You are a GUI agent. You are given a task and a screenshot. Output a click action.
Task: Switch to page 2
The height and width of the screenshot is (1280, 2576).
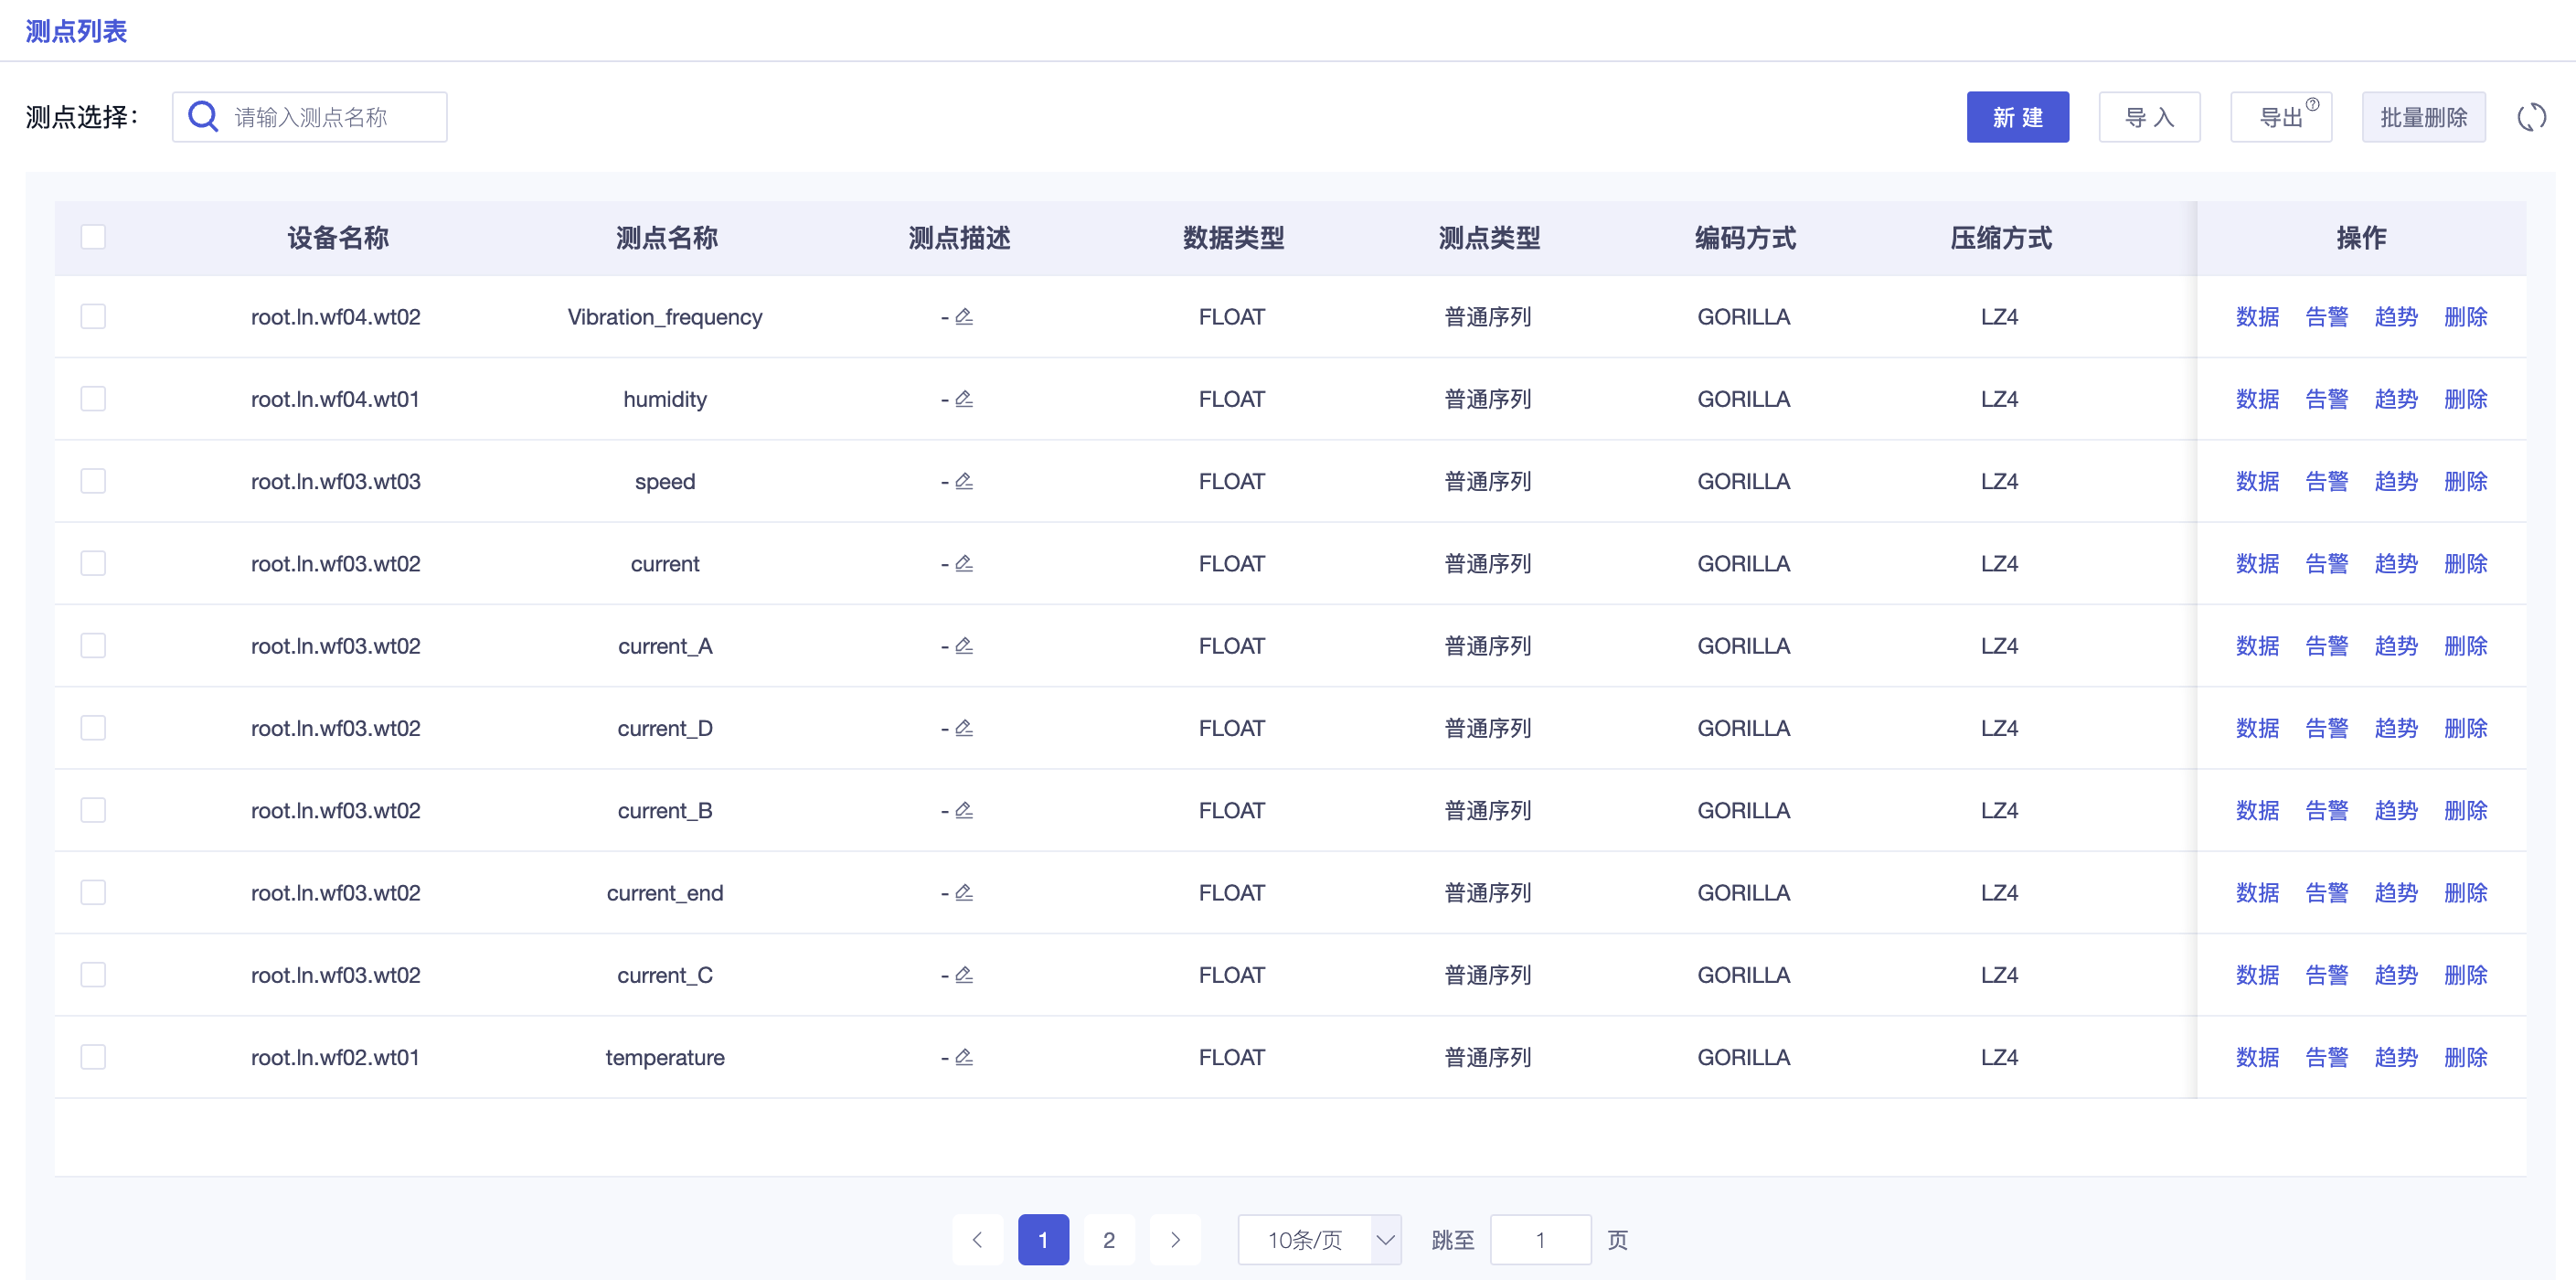click(x=1108, y=1239)
